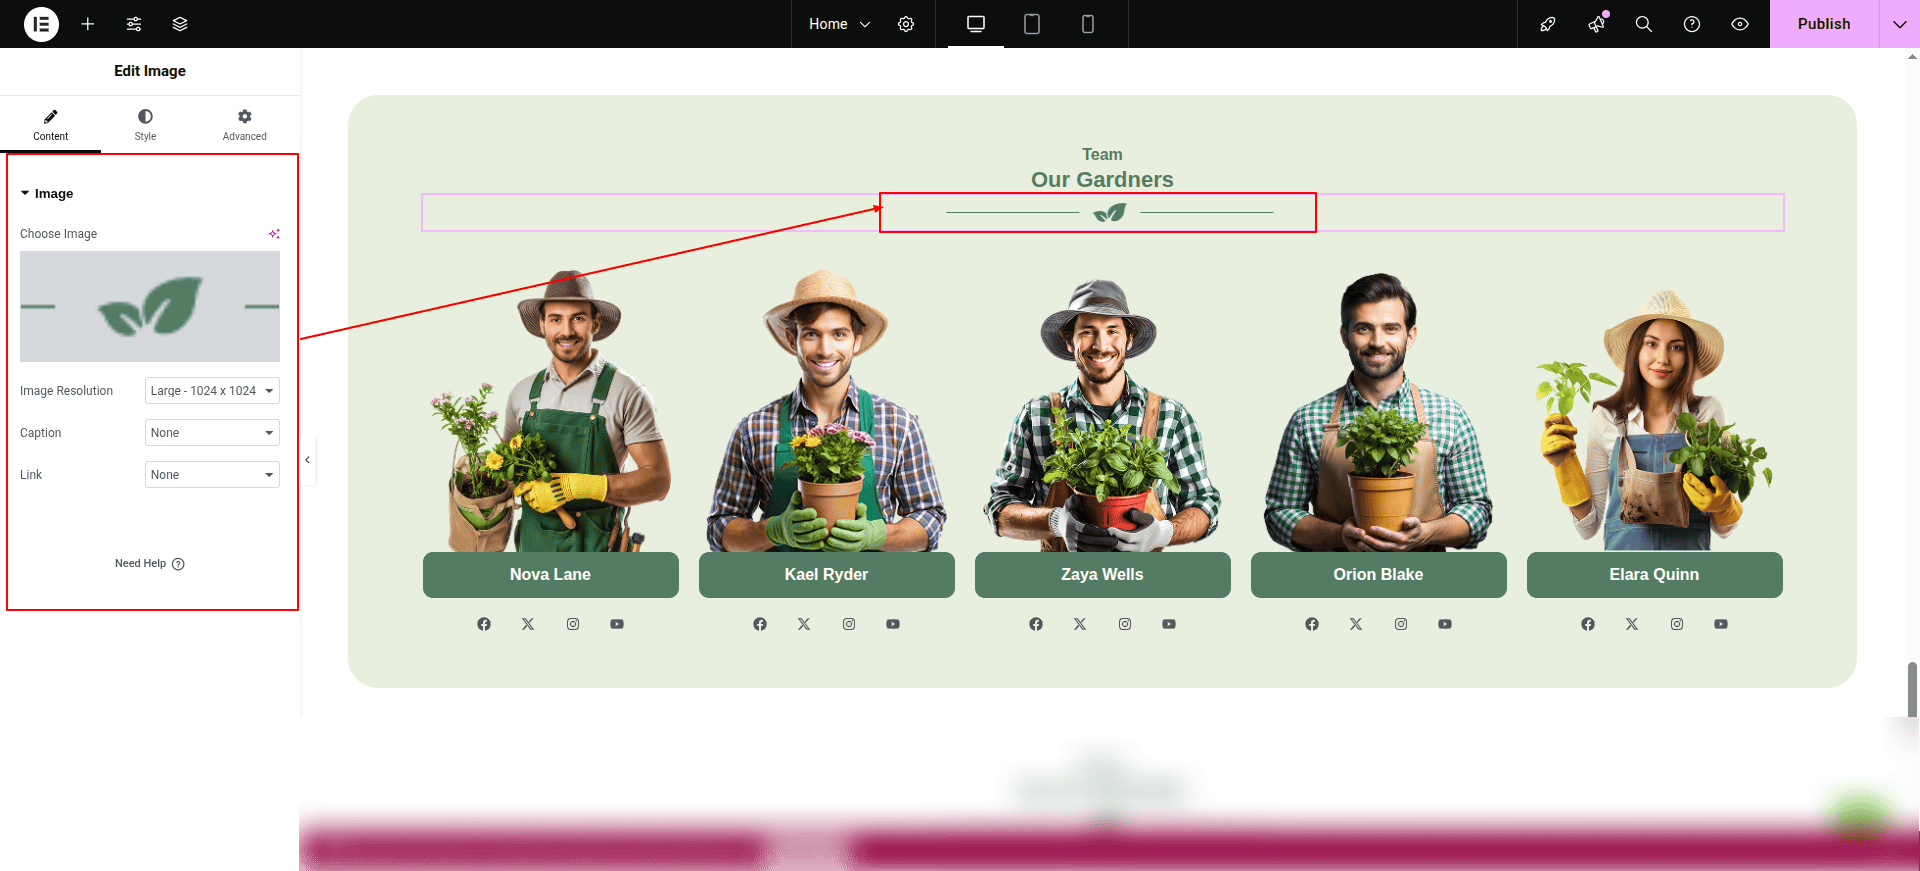Open the add element plus icon
1920x871 pixels.
(88, 24)
